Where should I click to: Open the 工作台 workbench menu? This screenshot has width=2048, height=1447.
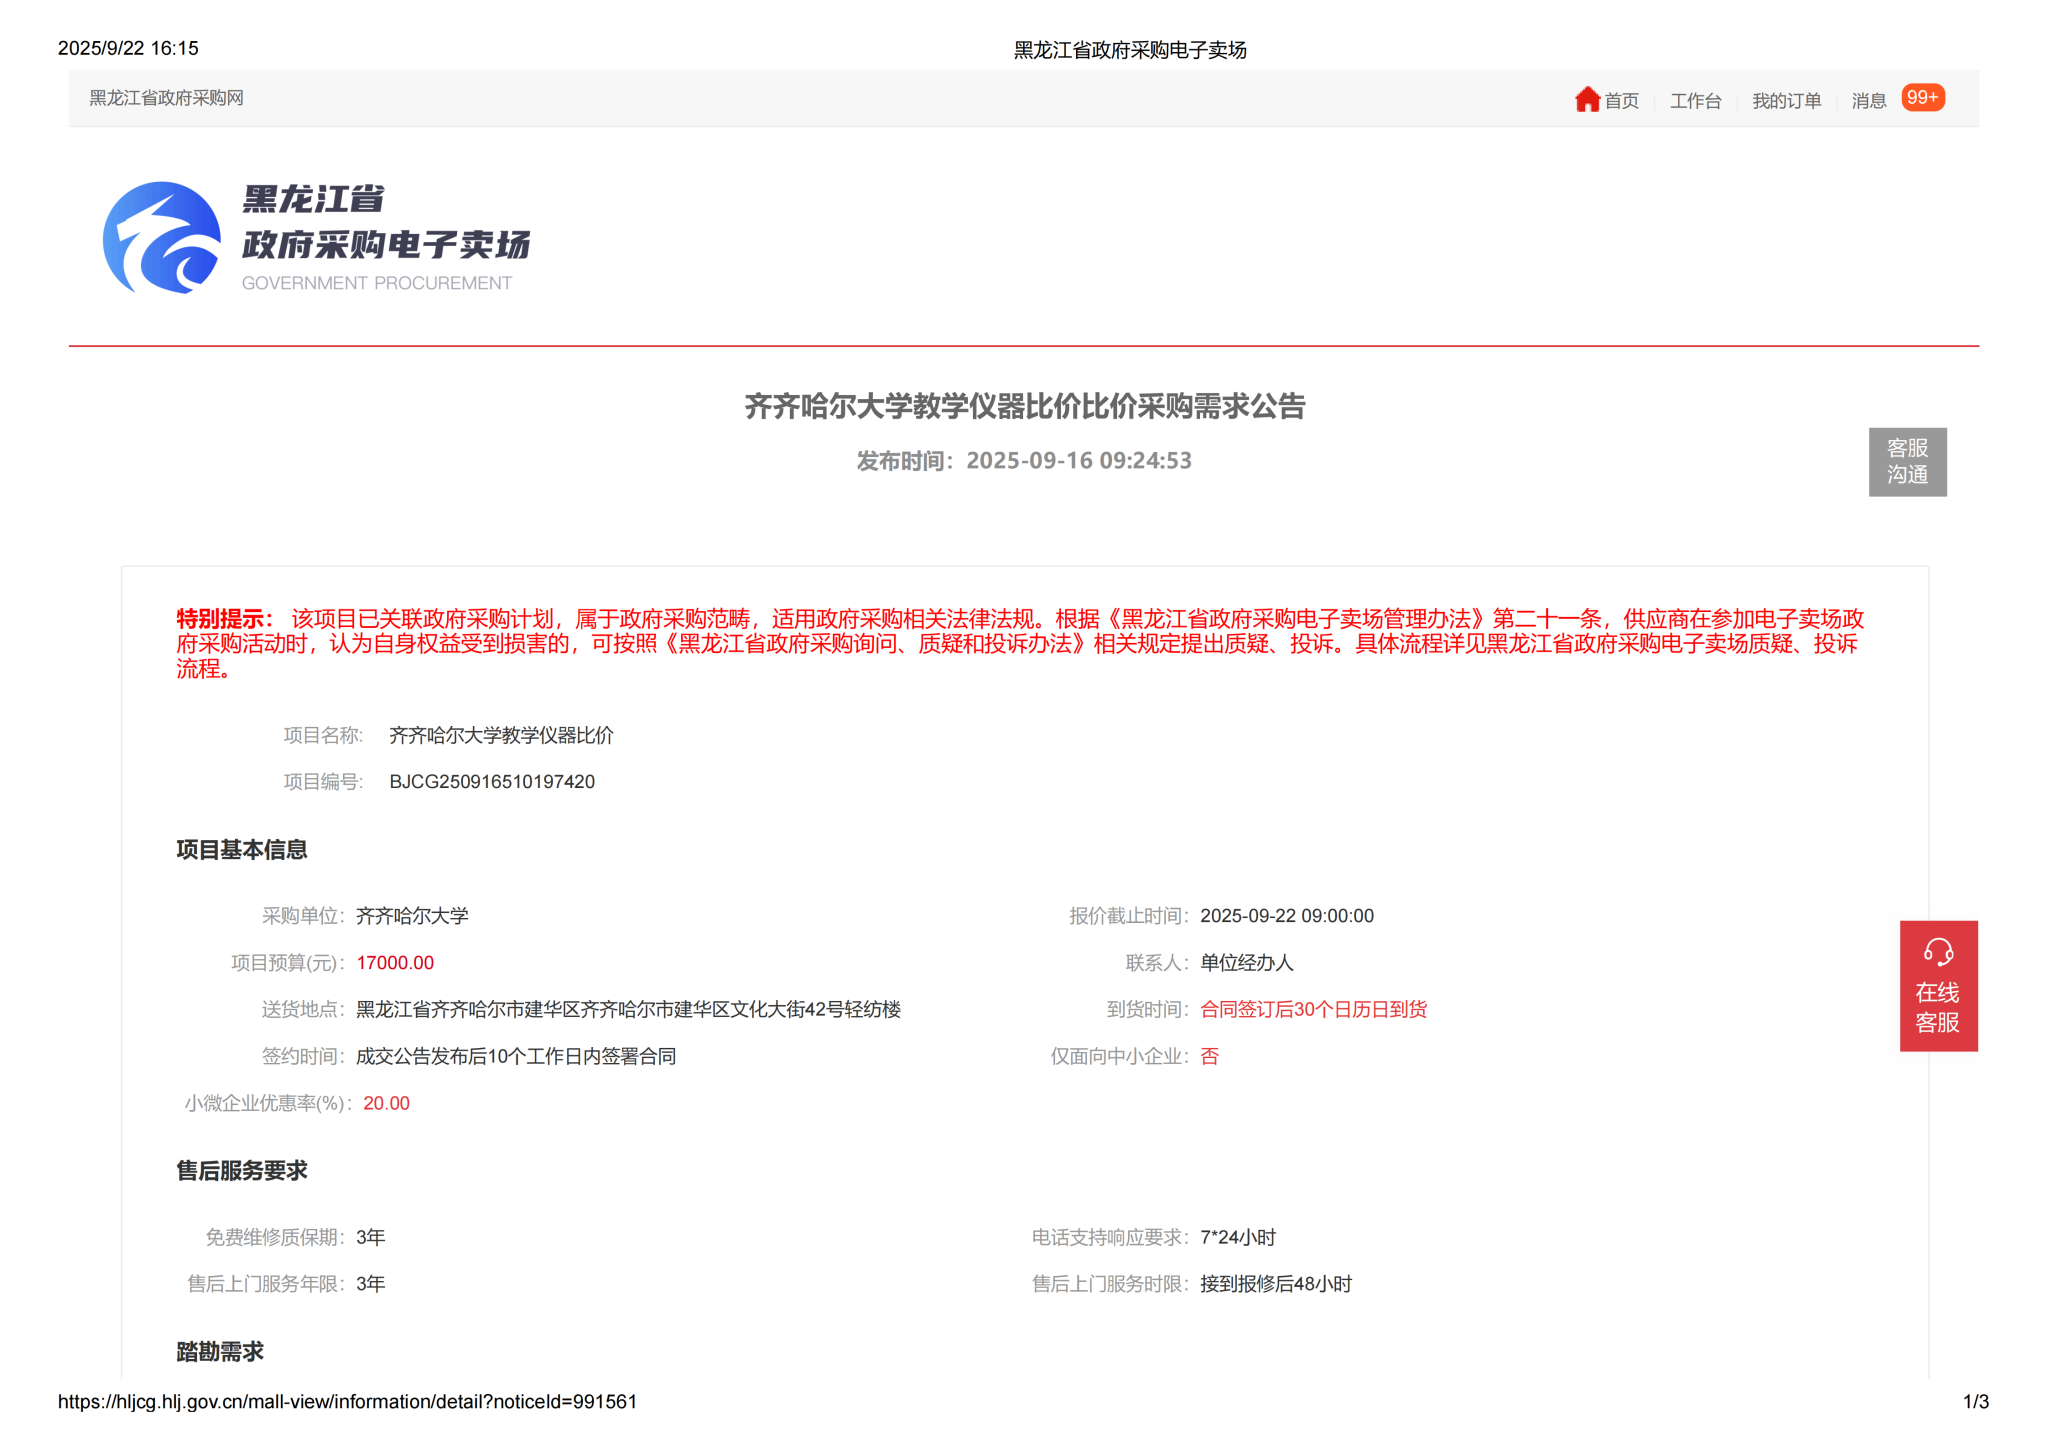[x=1695, y=101]
